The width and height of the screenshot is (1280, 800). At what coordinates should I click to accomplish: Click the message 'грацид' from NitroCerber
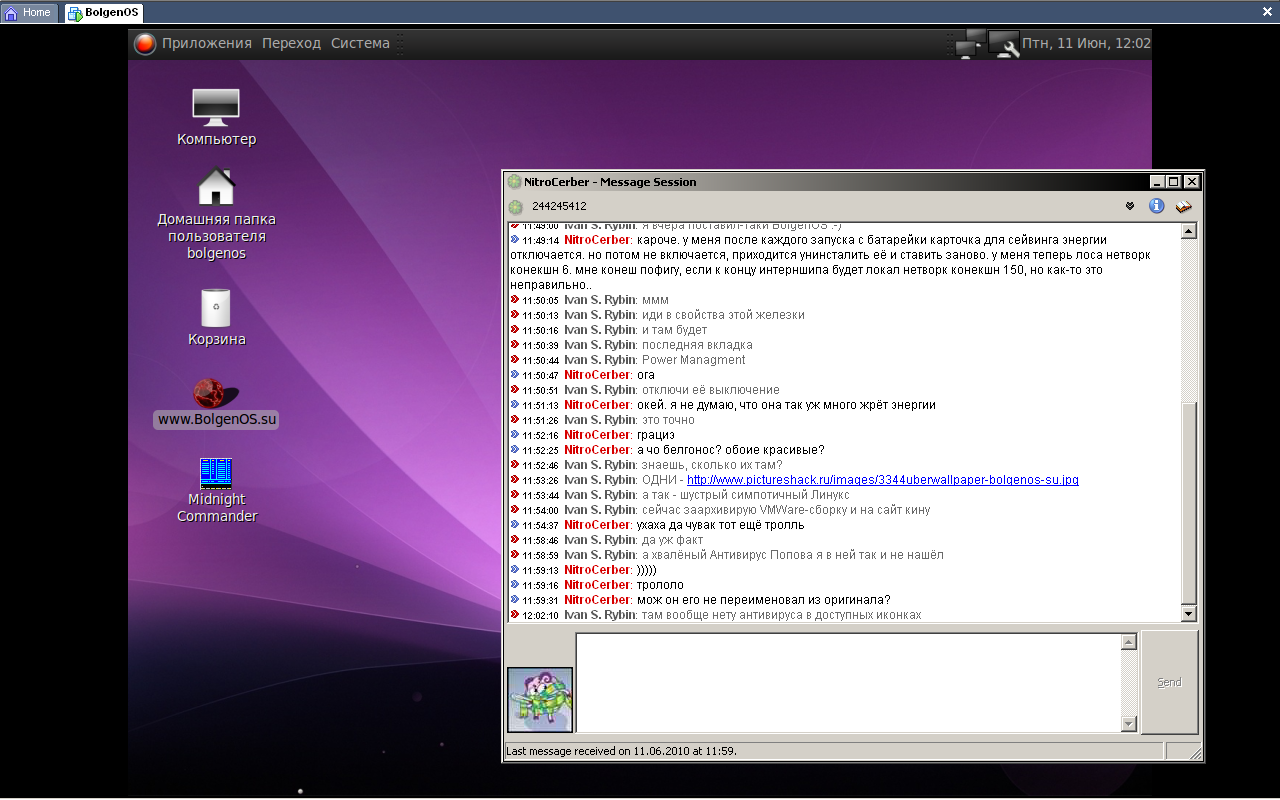(655, 435)
